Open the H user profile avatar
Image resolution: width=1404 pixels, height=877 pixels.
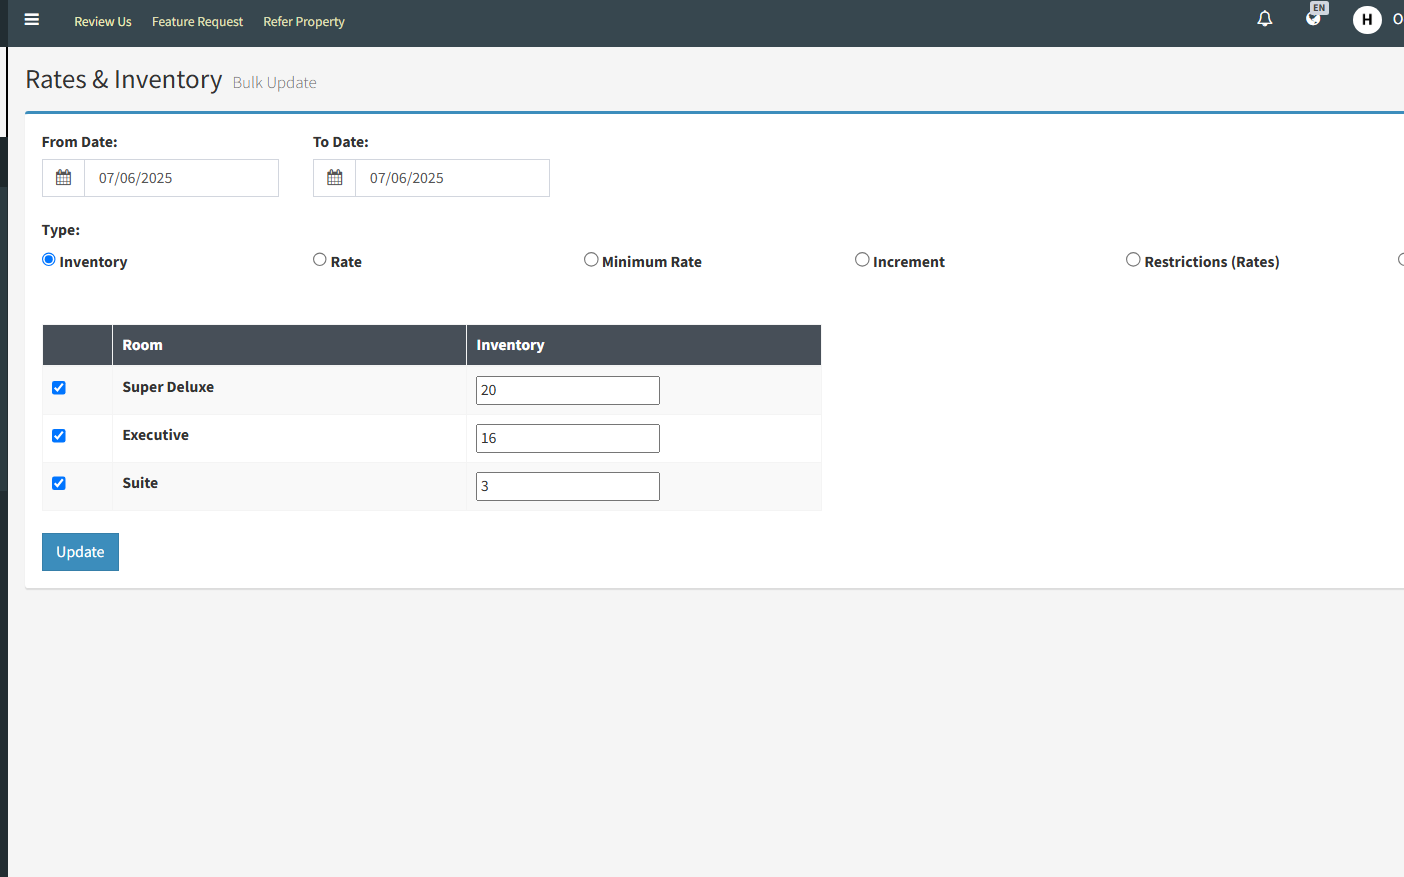click(x=1367, y=19)
